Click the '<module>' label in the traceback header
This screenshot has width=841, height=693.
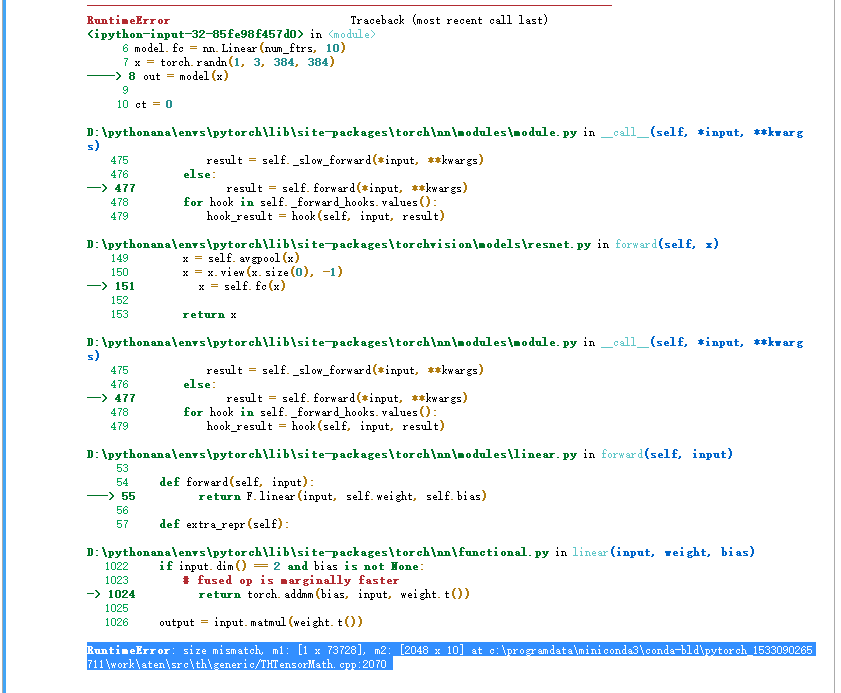pos(352,34)
